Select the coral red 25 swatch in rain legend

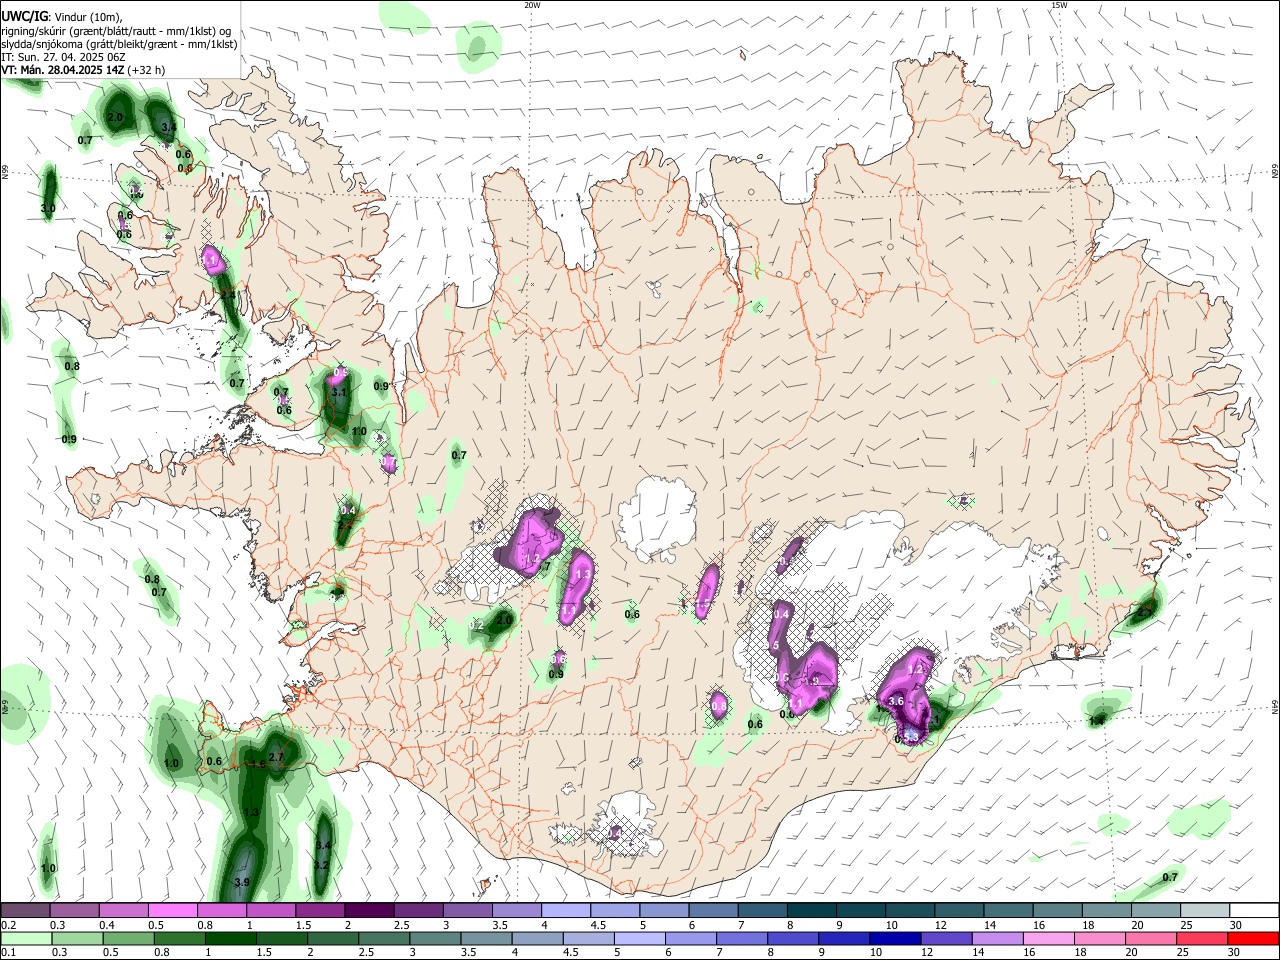click(1203, 938)
